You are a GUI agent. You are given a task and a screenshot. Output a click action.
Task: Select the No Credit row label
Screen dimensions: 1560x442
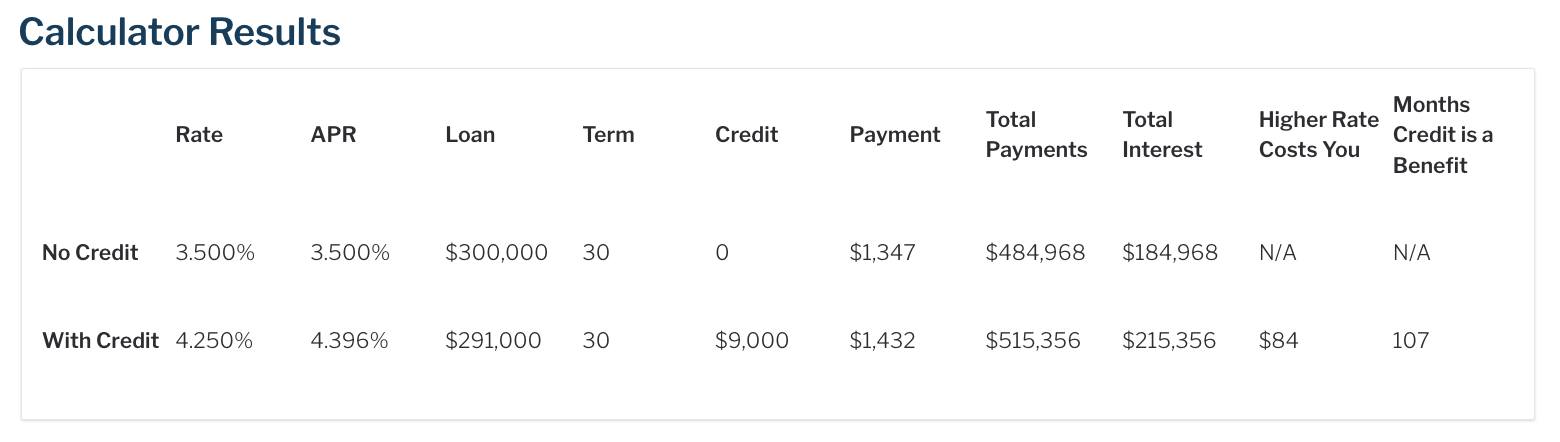tap(90, 253)
